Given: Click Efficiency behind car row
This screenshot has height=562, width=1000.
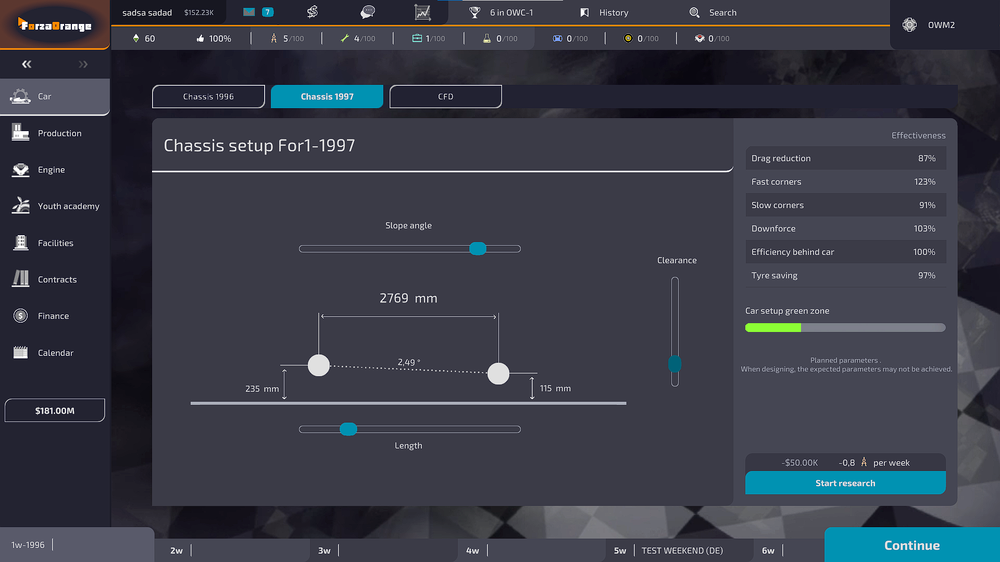Looking at the screenshot, I should [x=845, y=252].
